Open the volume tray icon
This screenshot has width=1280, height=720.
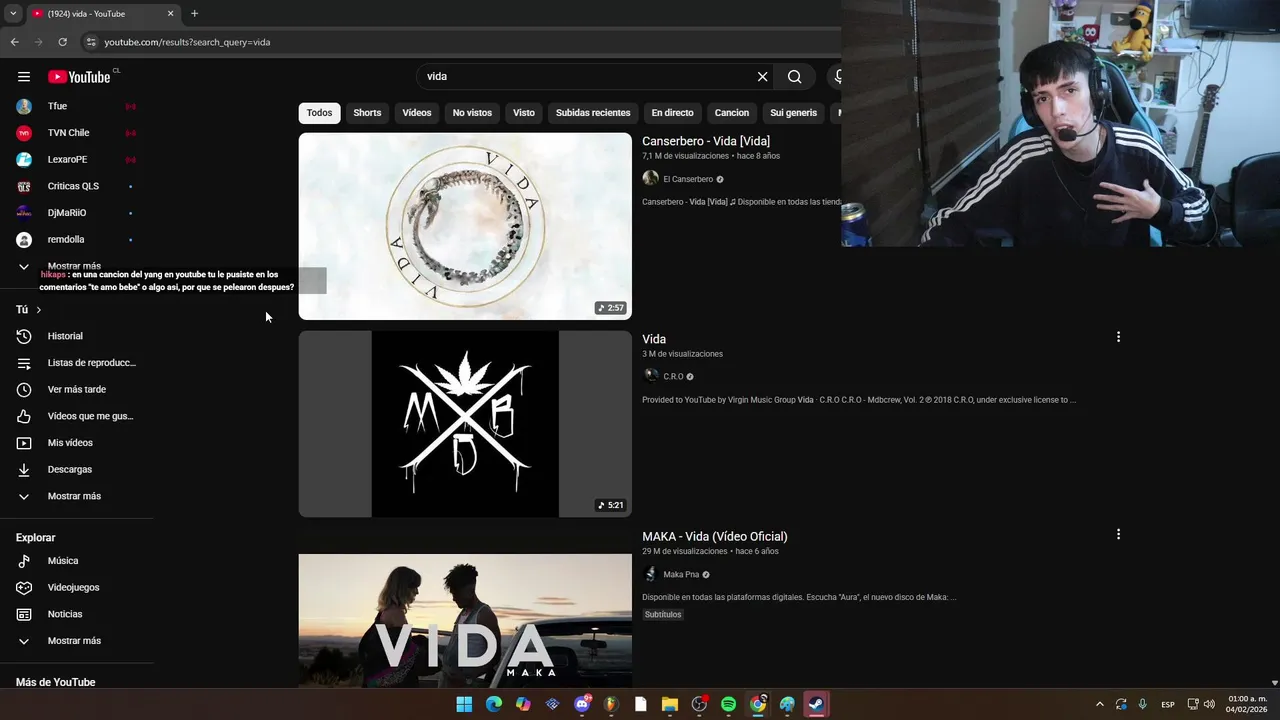1209,704
